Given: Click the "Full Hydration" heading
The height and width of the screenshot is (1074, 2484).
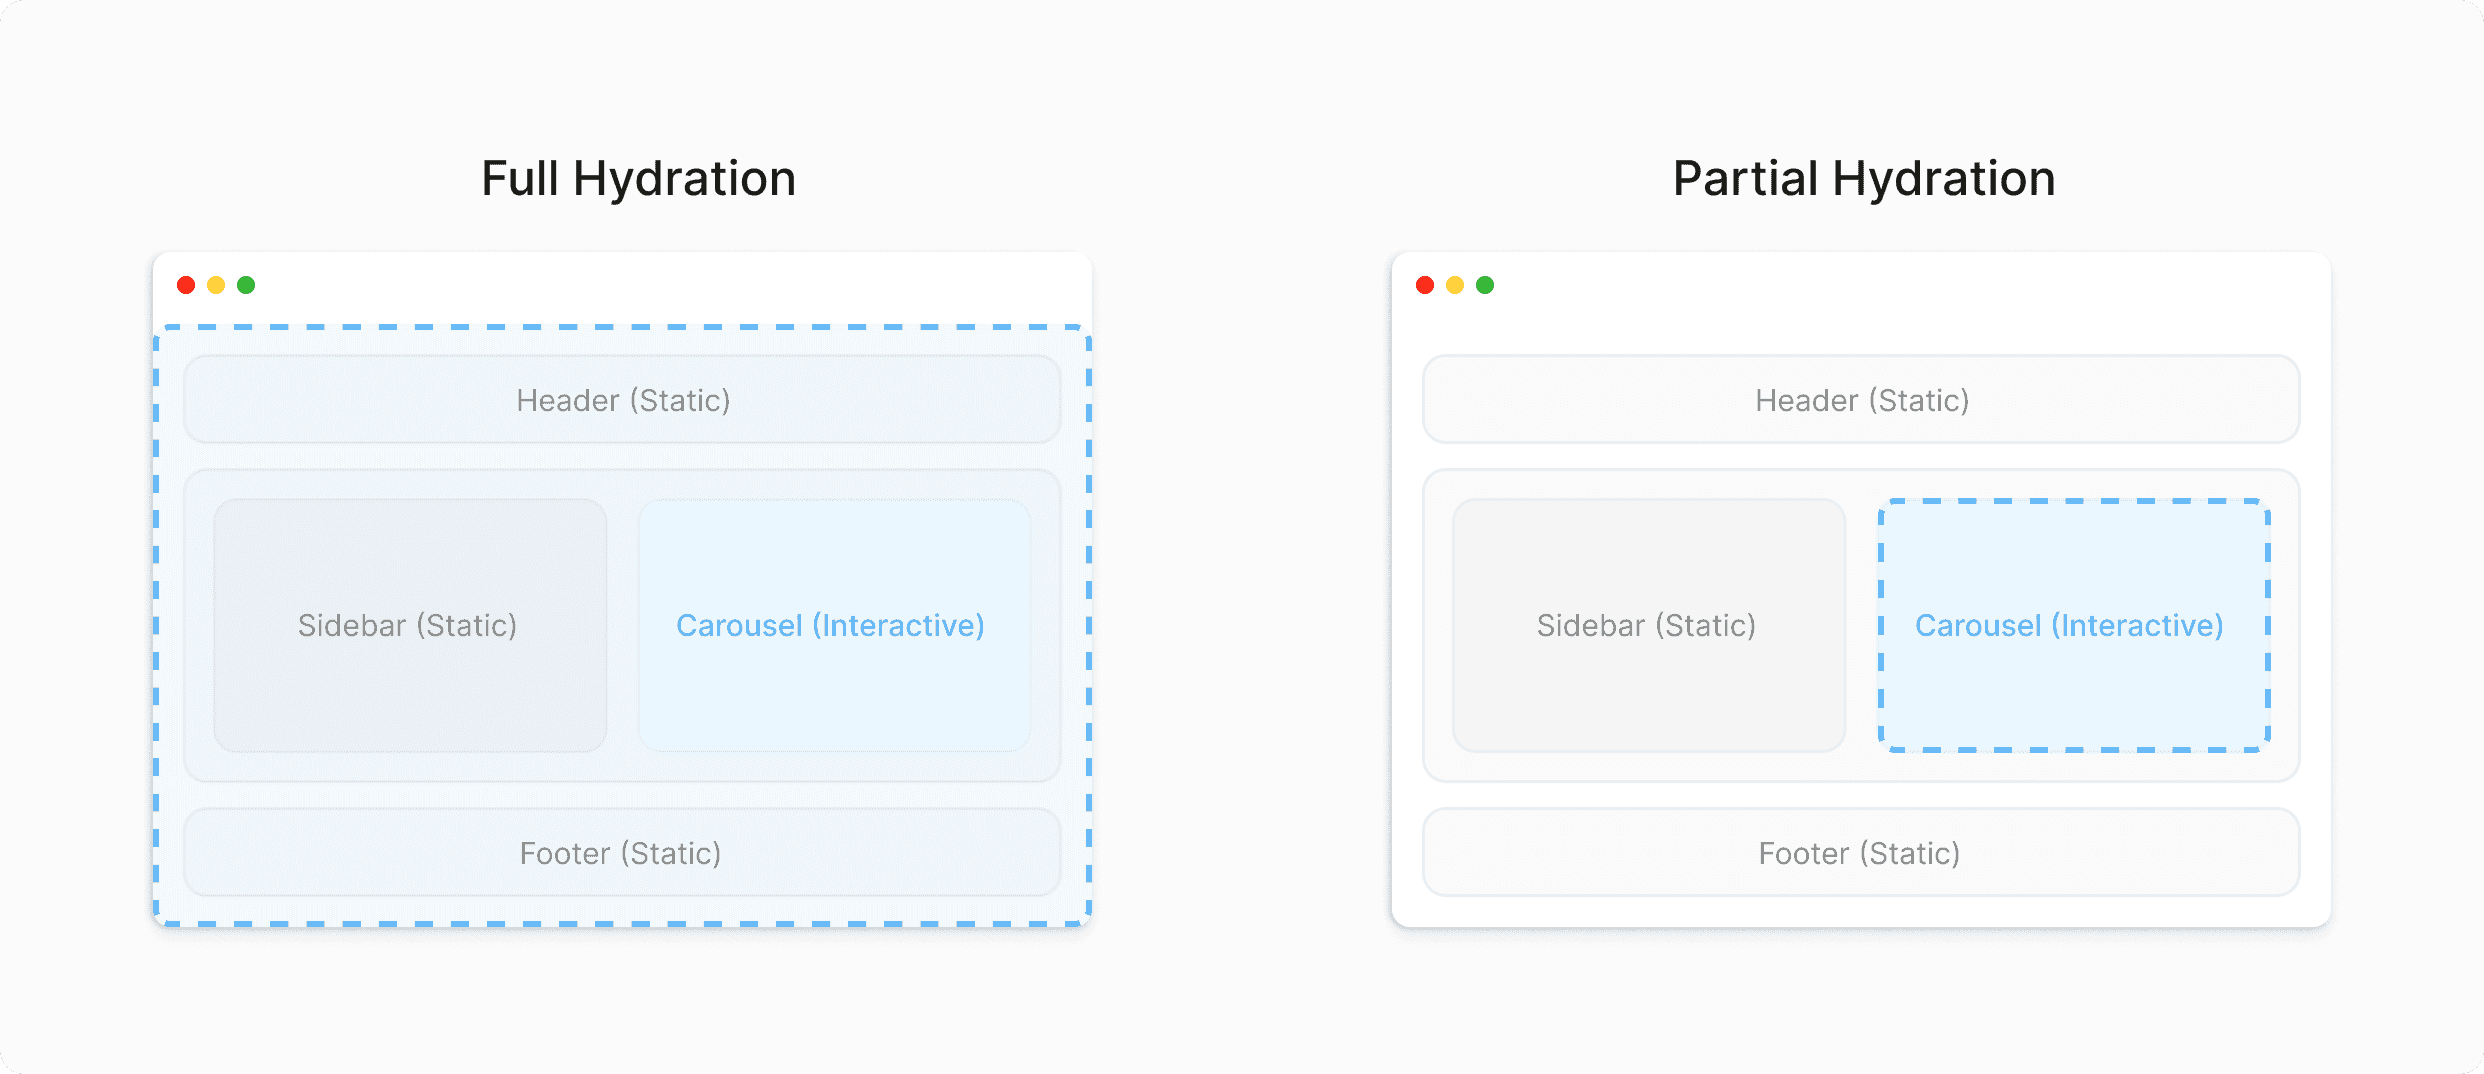Looking at the screenshot, I should 638,179.
